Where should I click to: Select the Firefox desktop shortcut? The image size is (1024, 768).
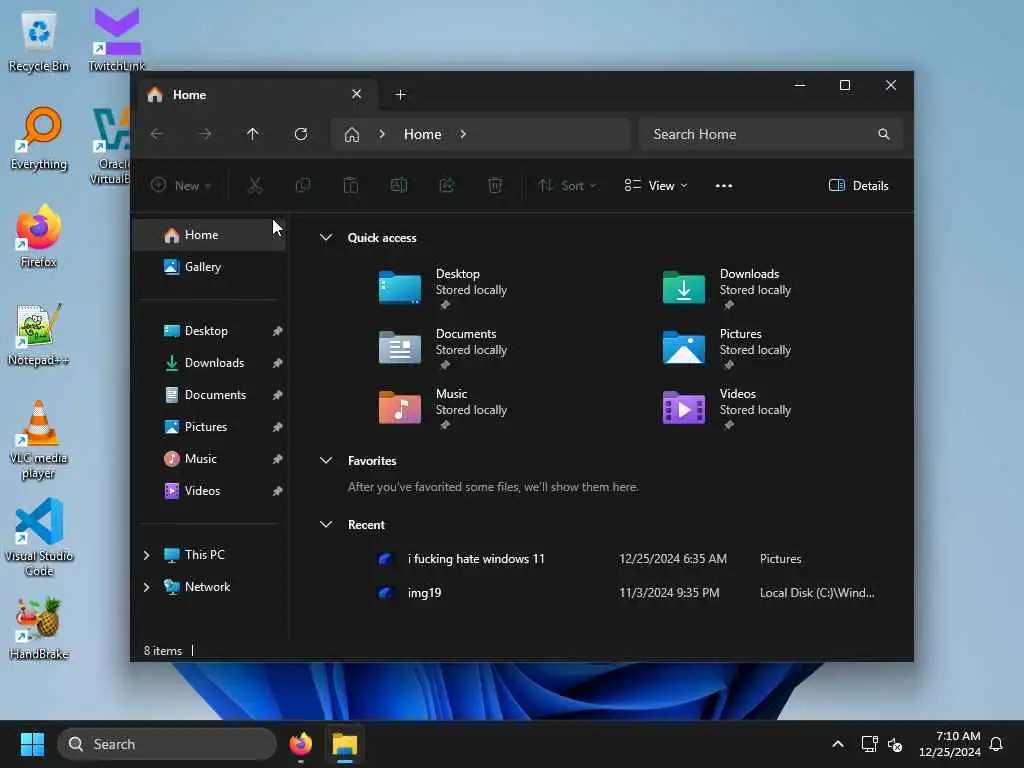coord(39,238)
